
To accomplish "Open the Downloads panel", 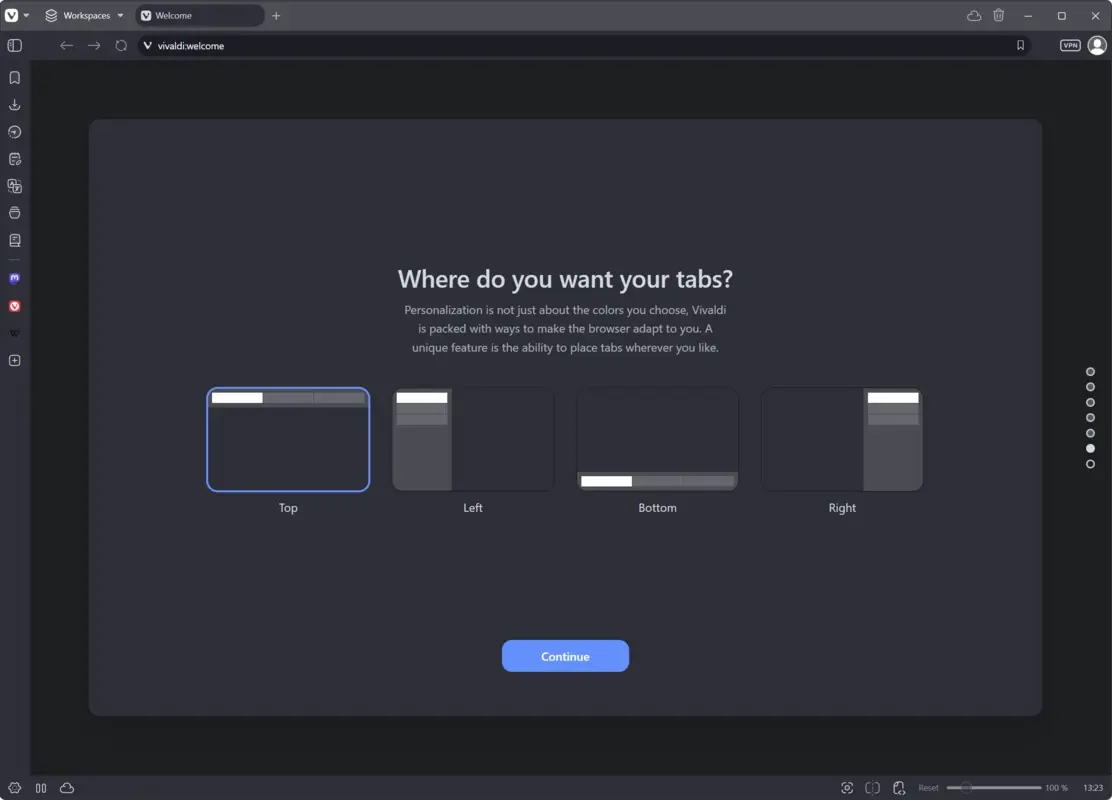I will [14, 104].
